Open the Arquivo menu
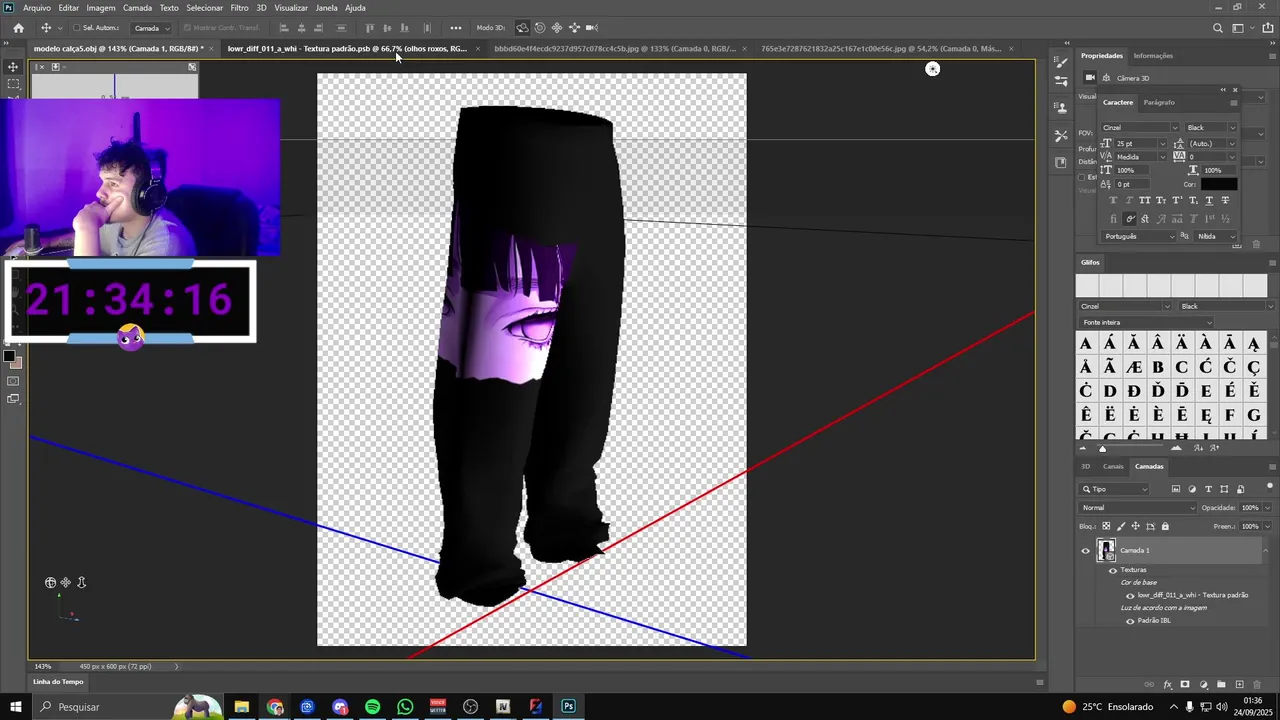The height and width of the screenshot is (720, 1280). [36, 7]
